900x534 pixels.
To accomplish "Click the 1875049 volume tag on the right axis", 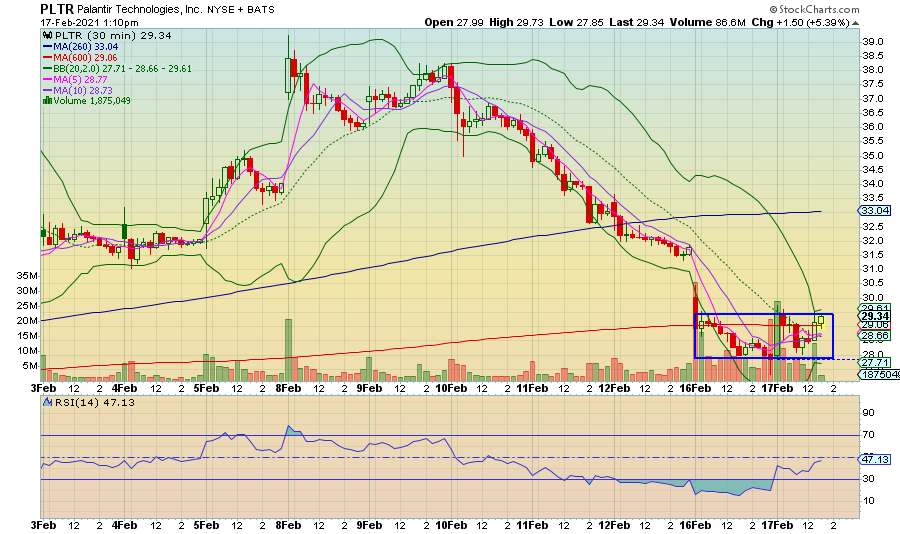I will [x=879, y=374].
